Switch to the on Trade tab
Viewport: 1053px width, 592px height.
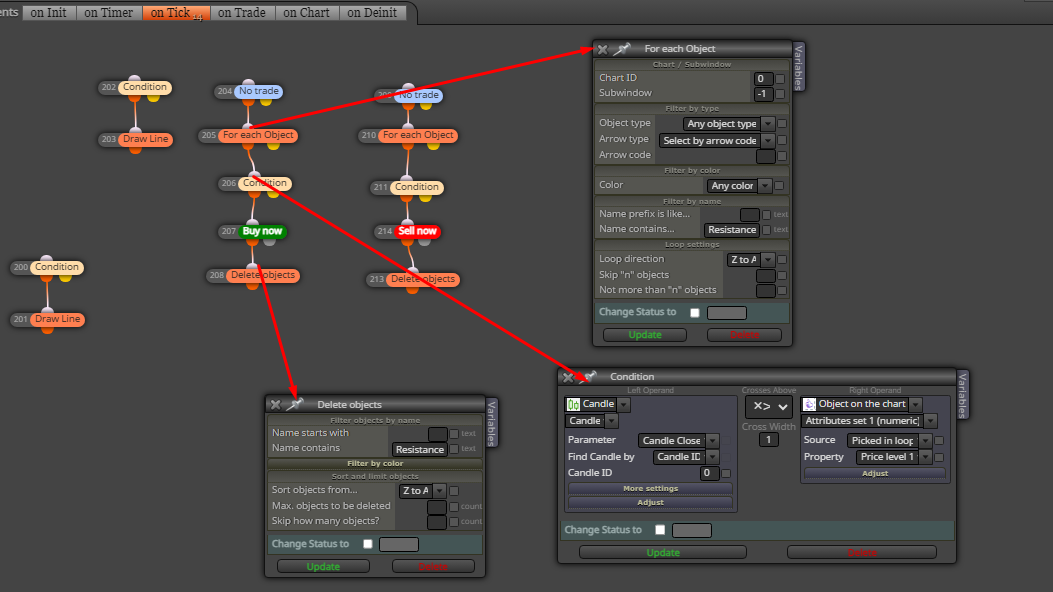point(242,13)
